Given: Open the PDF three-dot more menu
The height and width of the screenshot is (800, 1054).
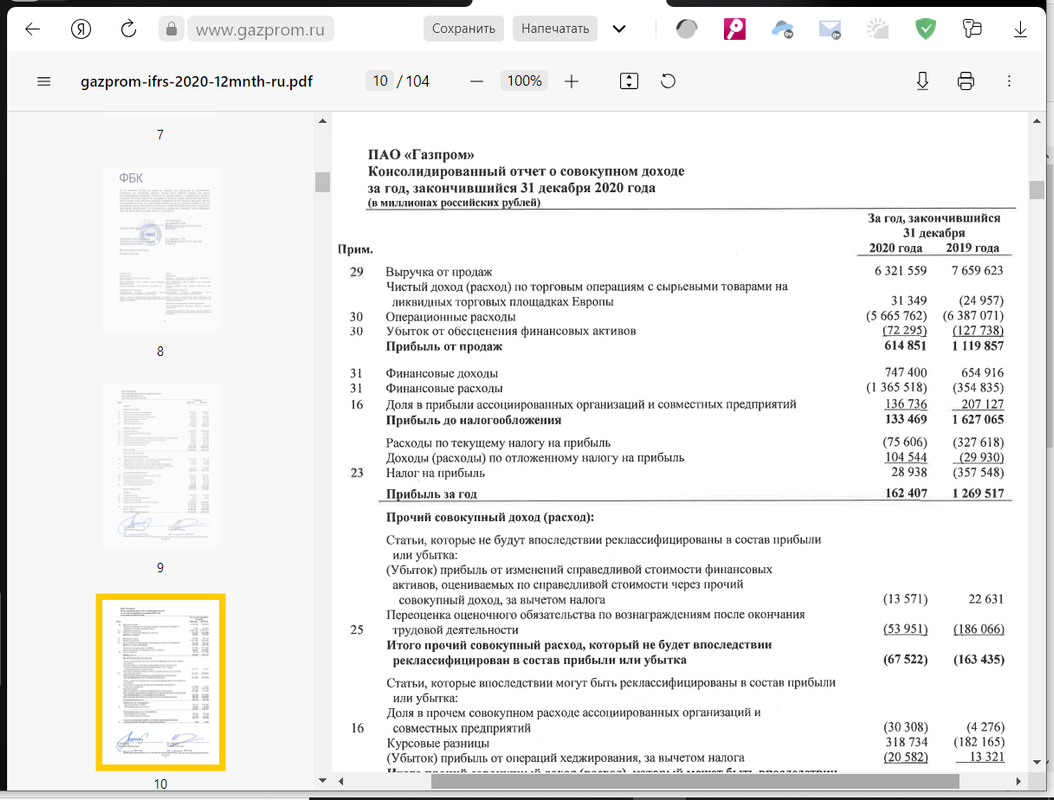Looking at the screenshot, I should pos(1009,81).
